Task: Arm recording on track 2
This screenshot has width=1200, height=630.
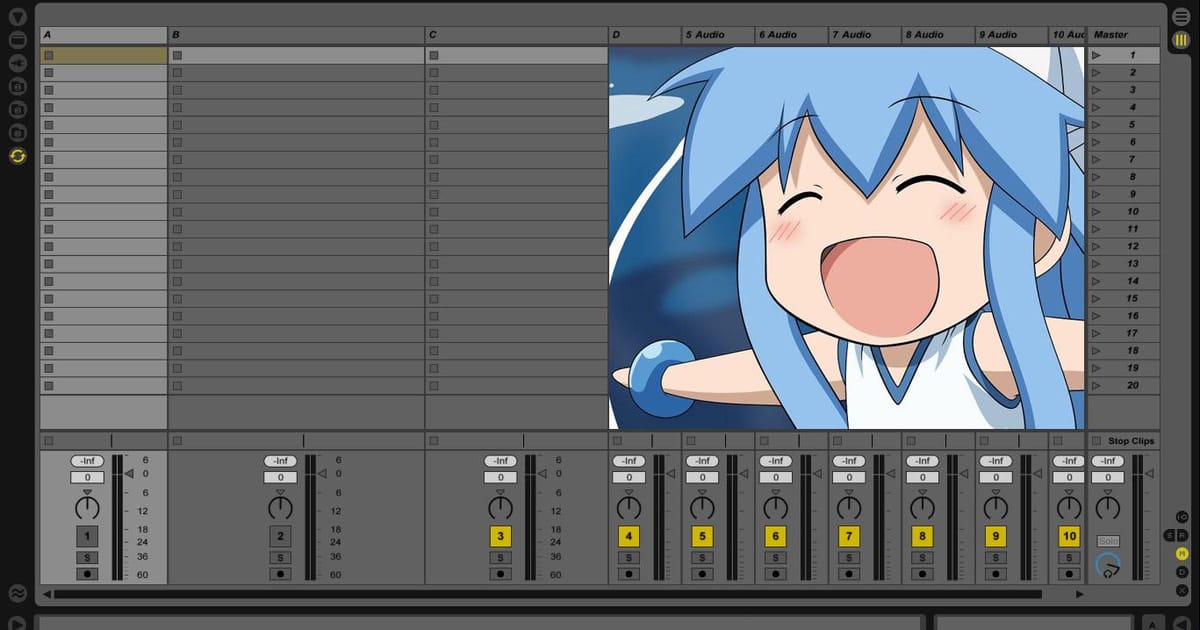Action: click(281, 574)
